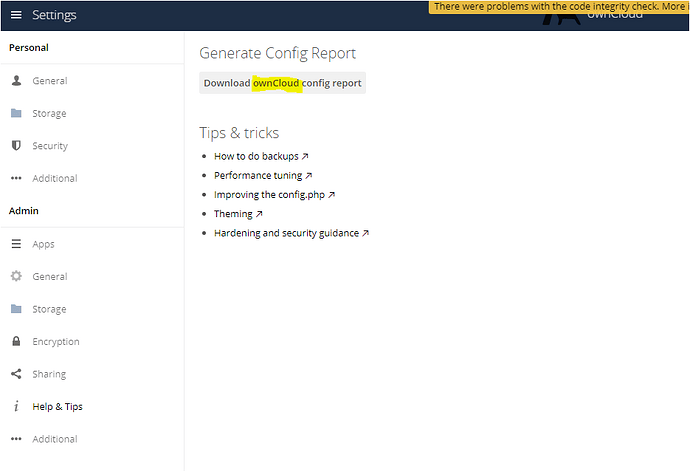Download ownCloud config report
The height and width of the screenshot is (471, 690).
[283, 83]
